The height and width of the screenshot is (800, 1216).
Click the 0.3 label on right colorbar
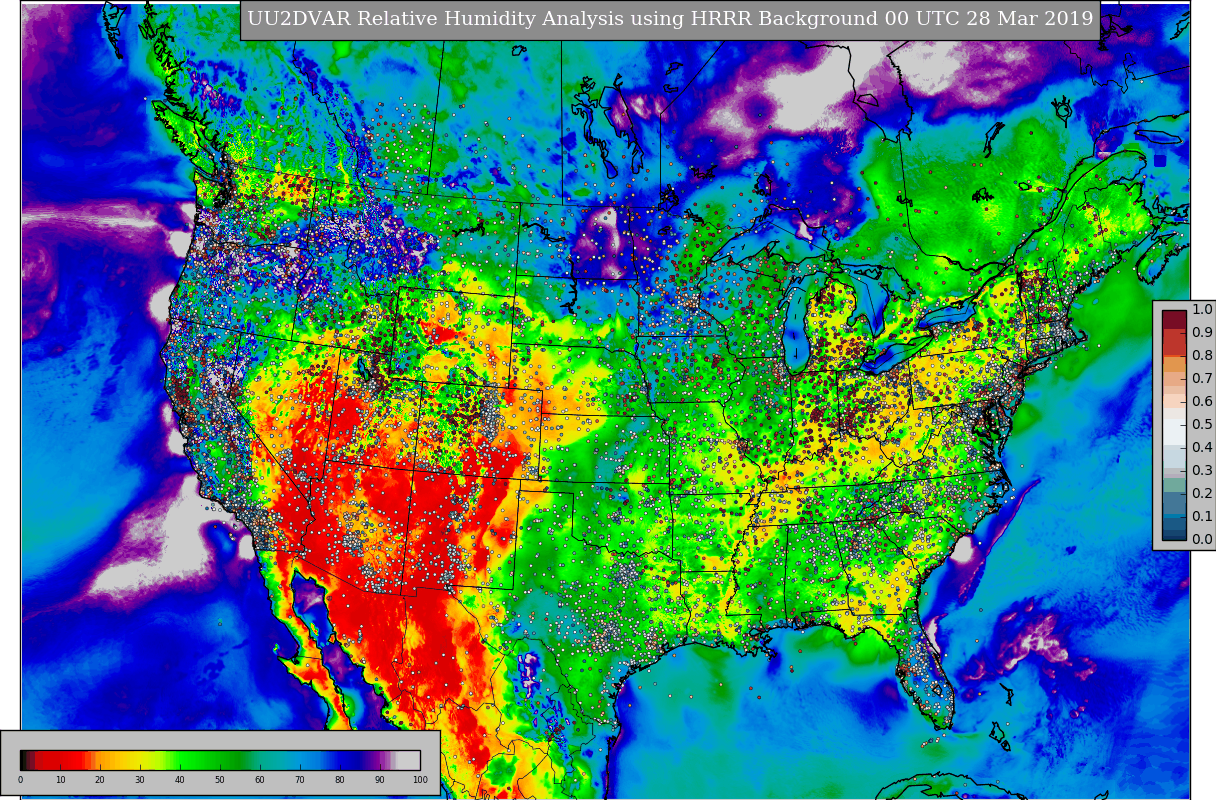1202,471
